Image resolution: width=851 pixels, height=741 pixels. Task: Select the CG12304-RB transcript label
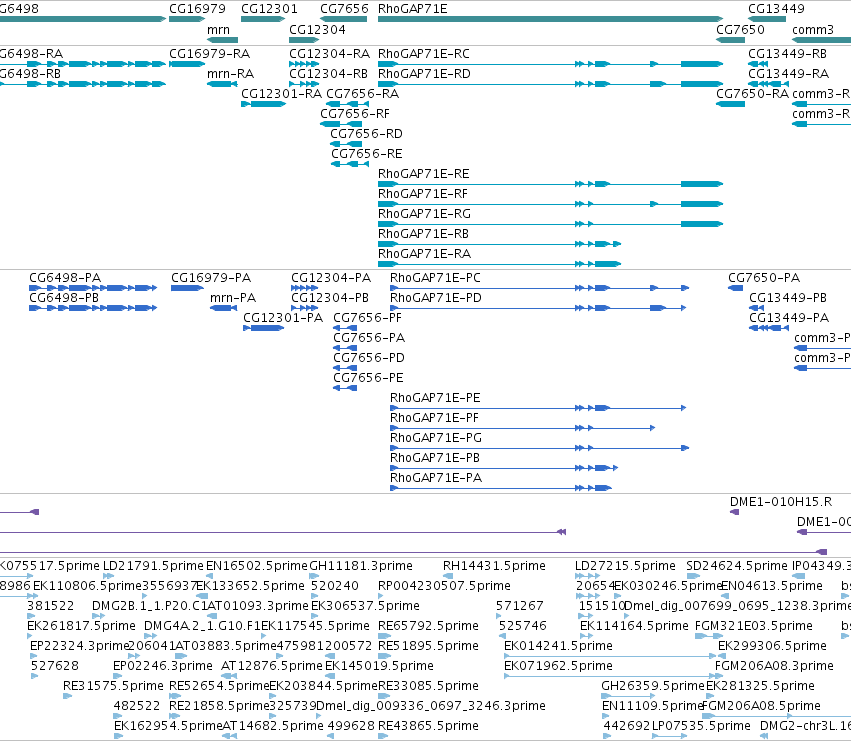328,74
